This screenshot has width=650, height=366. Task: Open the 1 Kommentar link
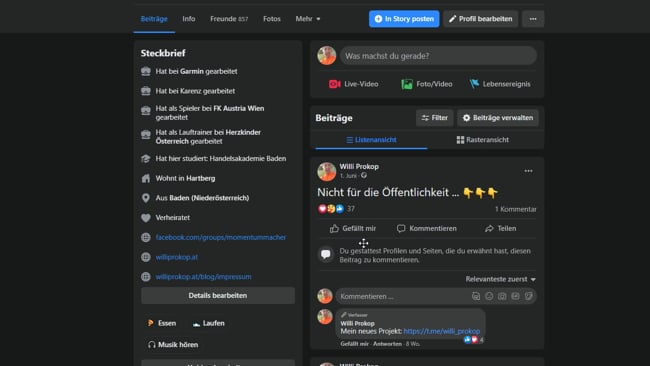pos(515,209)
